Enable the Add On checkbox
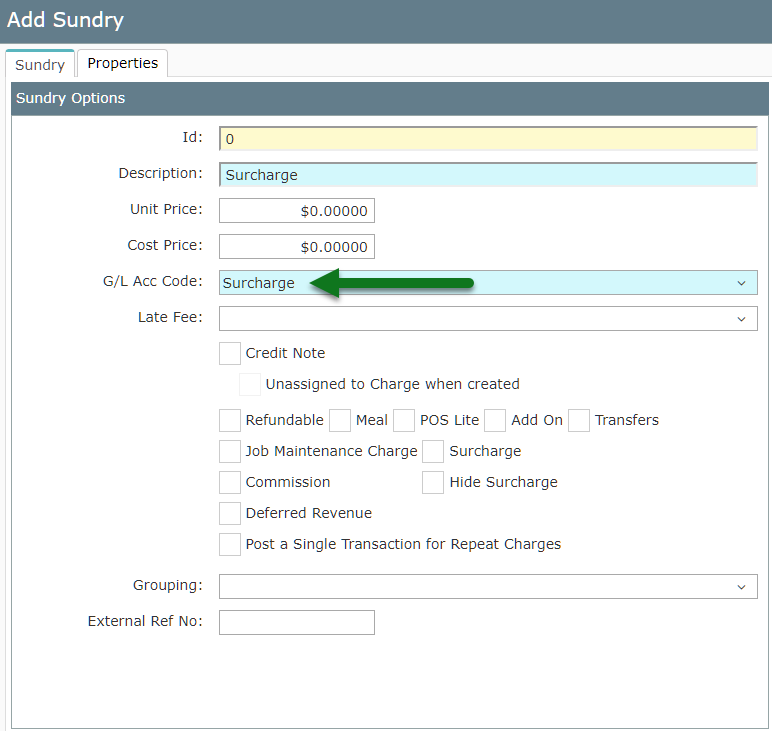The image size is (772, 731). tap(495, 420)
